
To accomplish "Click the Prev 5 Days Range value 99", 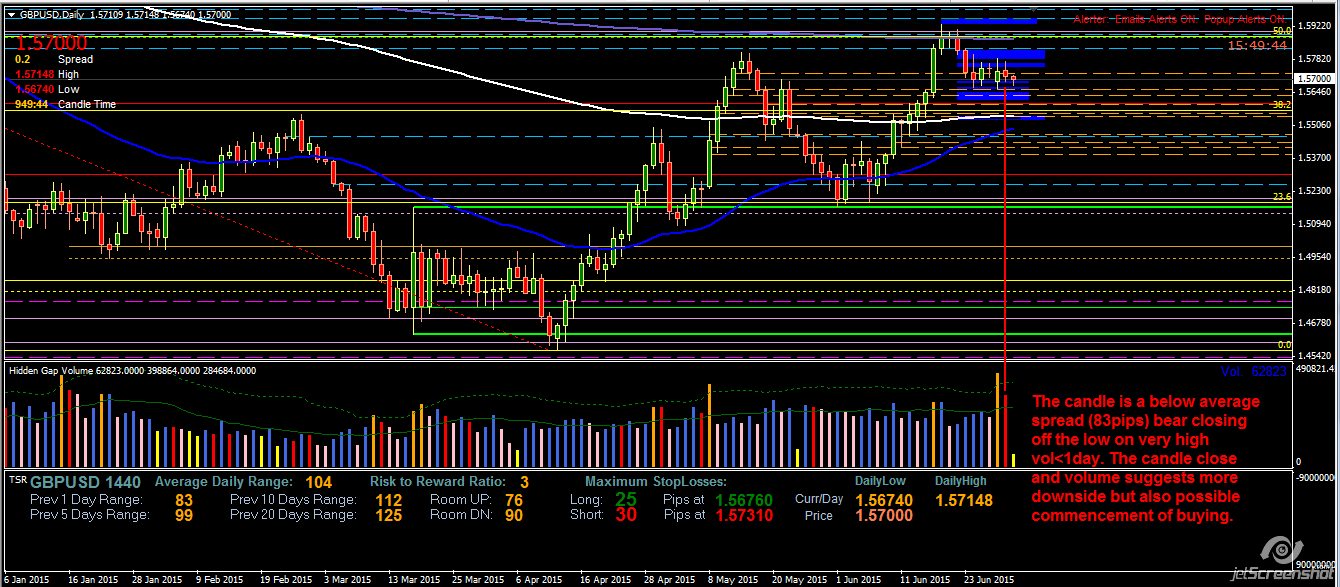I will tap(183, 516).
